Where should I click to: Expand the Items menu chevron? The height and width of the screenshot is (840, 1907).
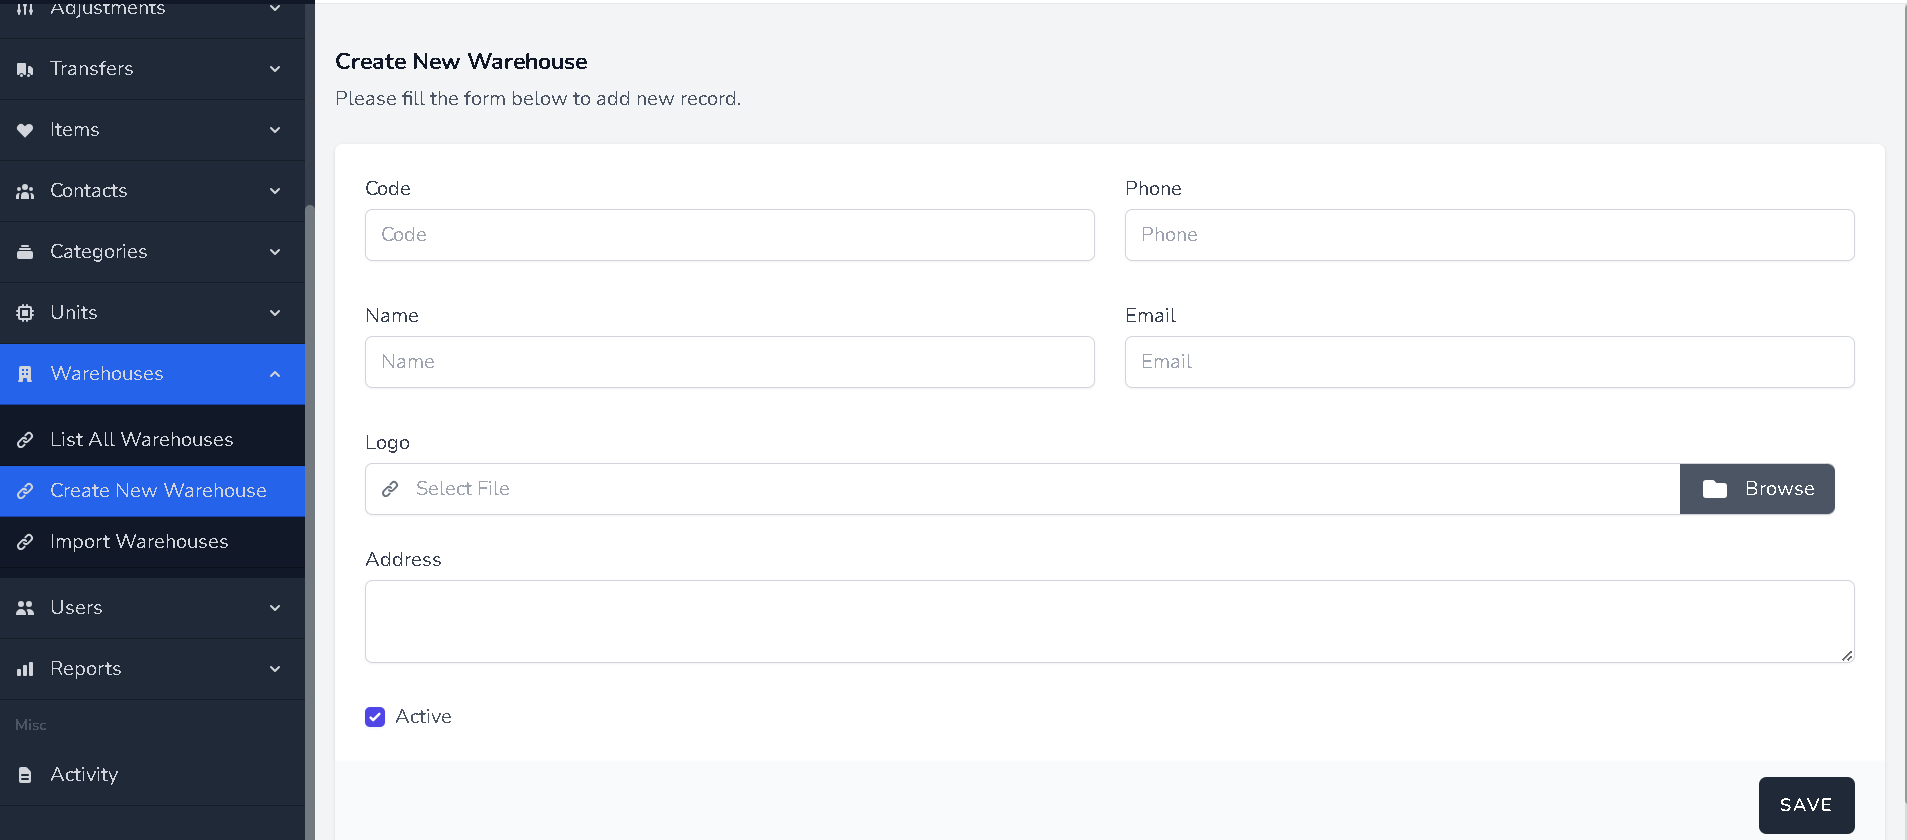275,130
